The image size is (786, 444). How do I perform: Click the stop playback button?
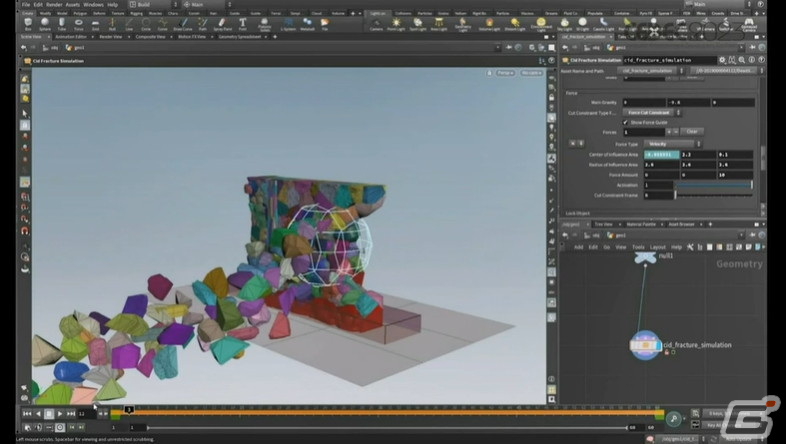49,414
